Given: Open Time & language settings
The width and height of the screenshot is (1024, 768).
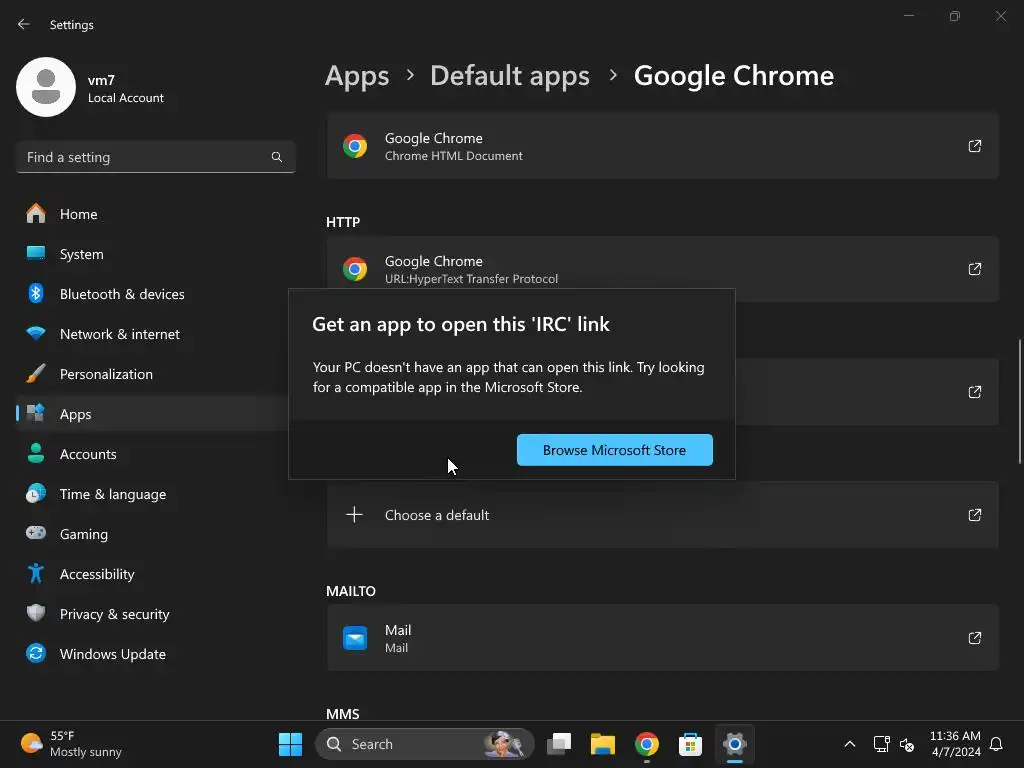Looking at the screenshot, I should coord(155,494).
